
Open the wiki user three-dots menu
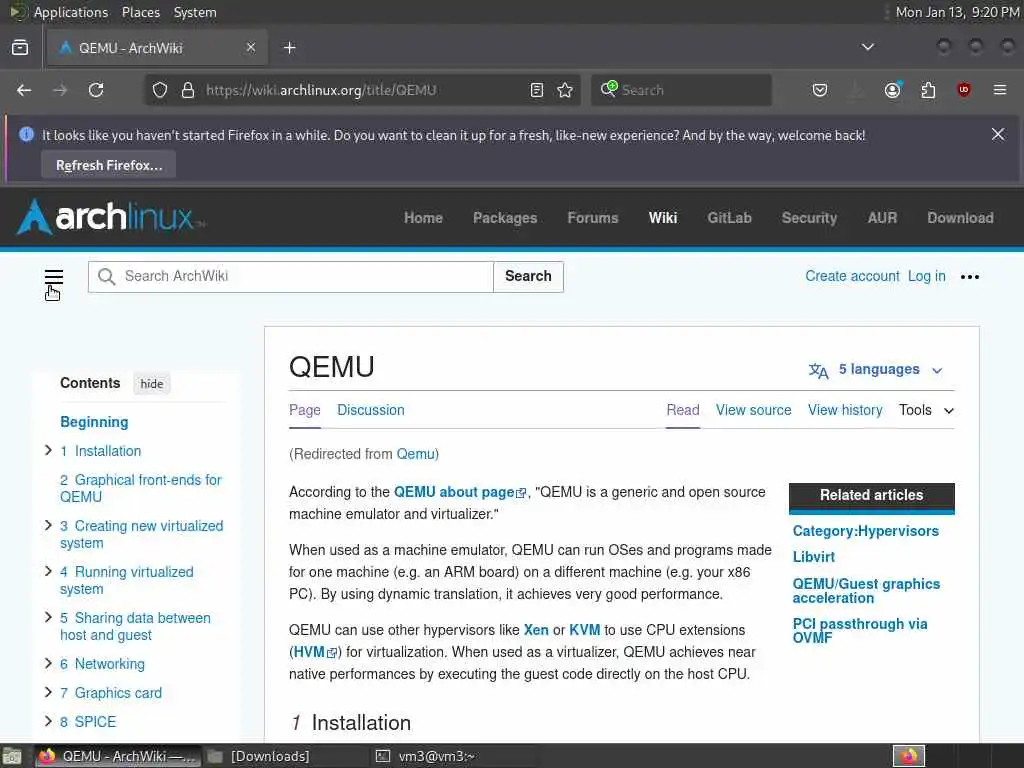[970, 277]
